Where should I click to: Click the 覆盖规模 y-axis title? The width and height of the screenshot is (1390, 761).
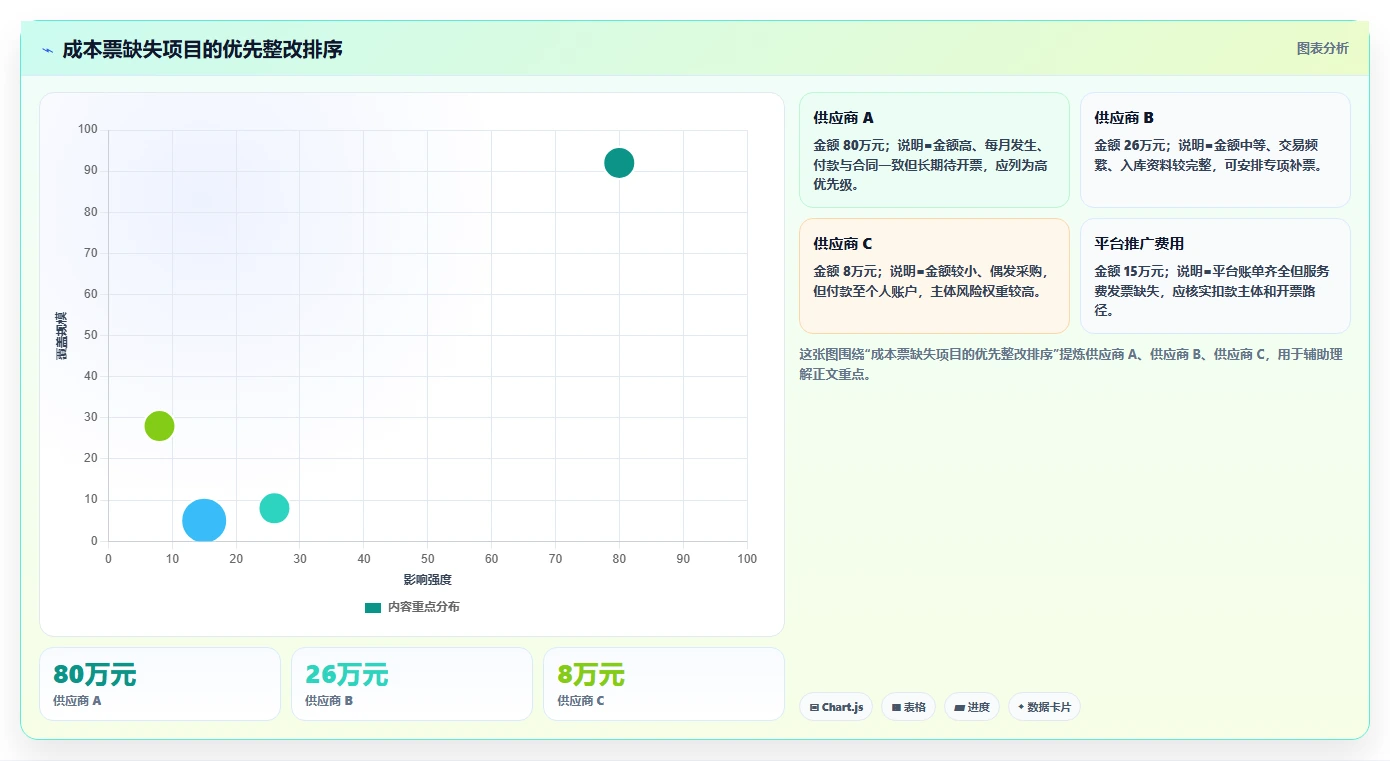[62, 336]
